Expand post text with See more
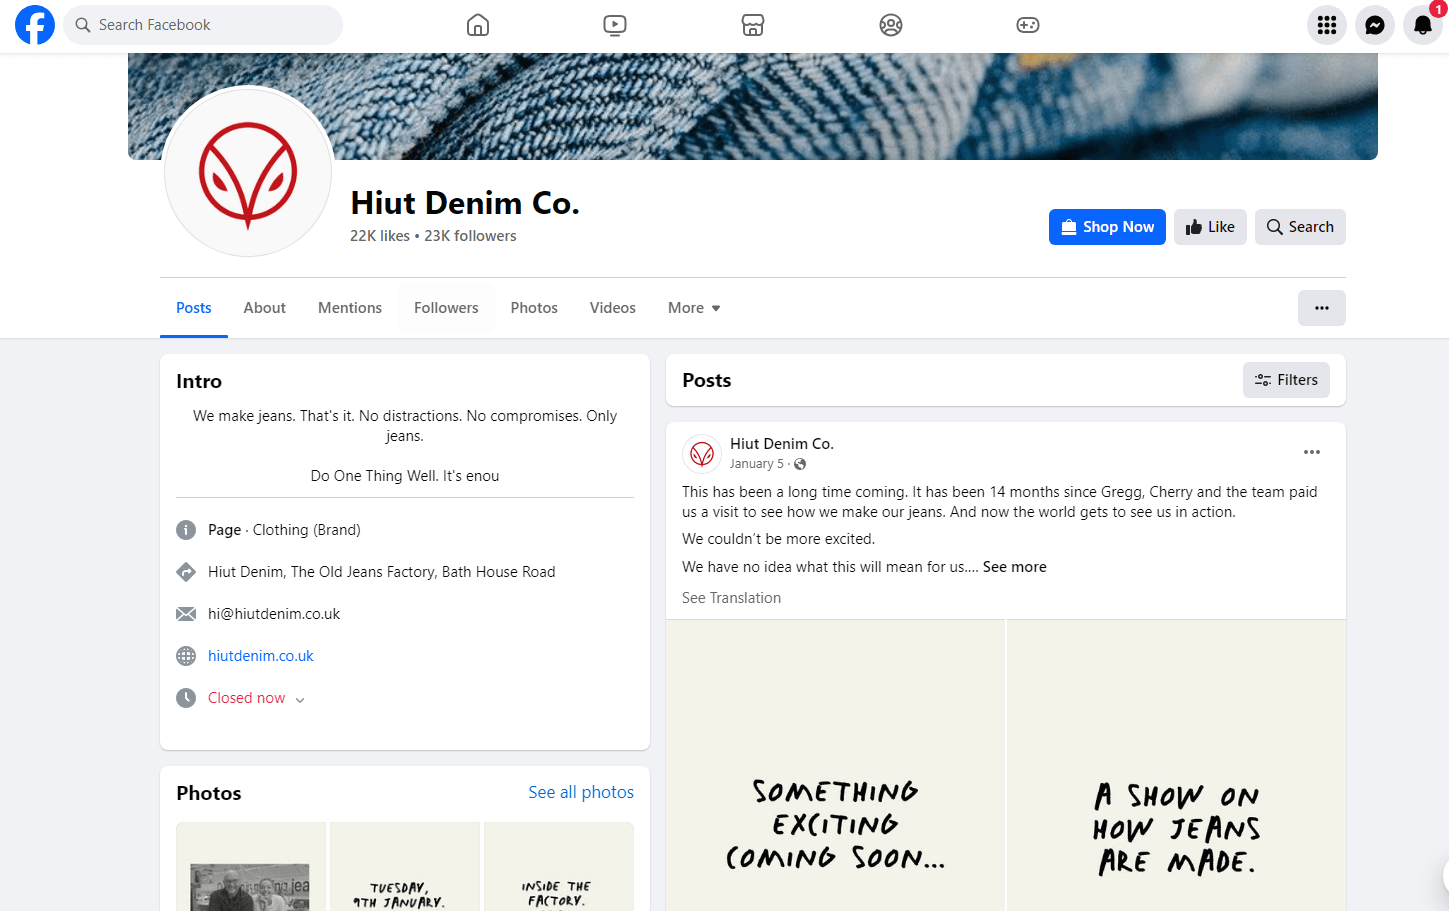This screenshot has height=911, width=1449. tap(1015, 567)
